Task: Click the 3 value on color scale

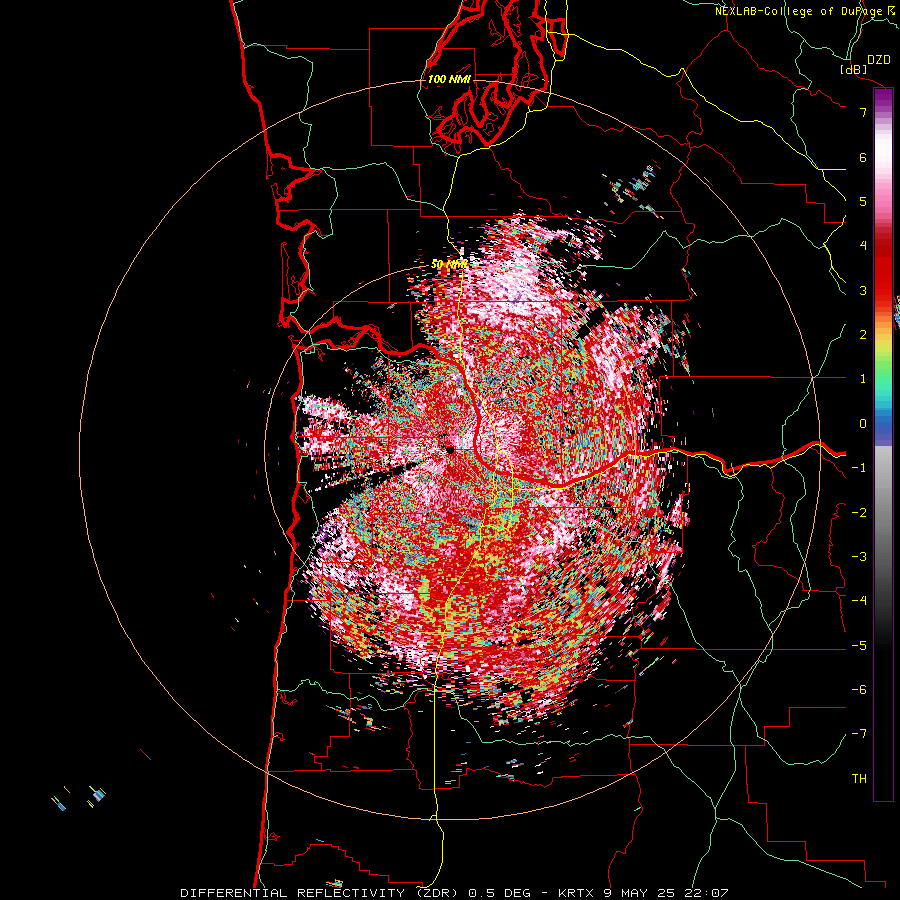Action: [x=863, y=290]
